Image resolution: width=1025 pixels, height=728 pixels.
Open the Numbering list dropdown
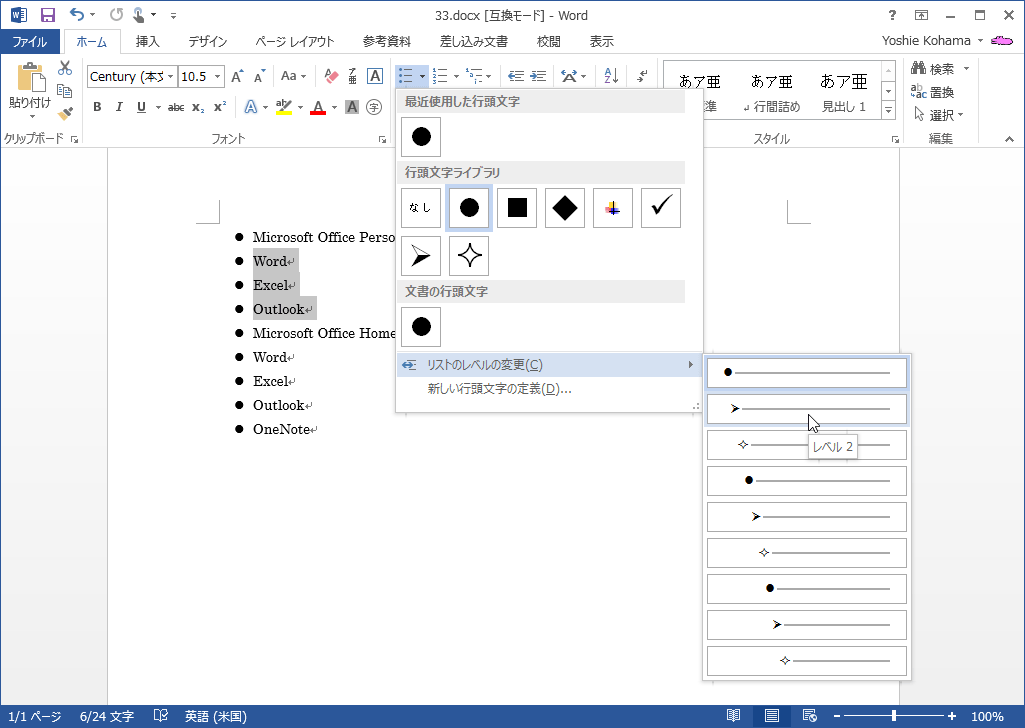coord(456,76)
